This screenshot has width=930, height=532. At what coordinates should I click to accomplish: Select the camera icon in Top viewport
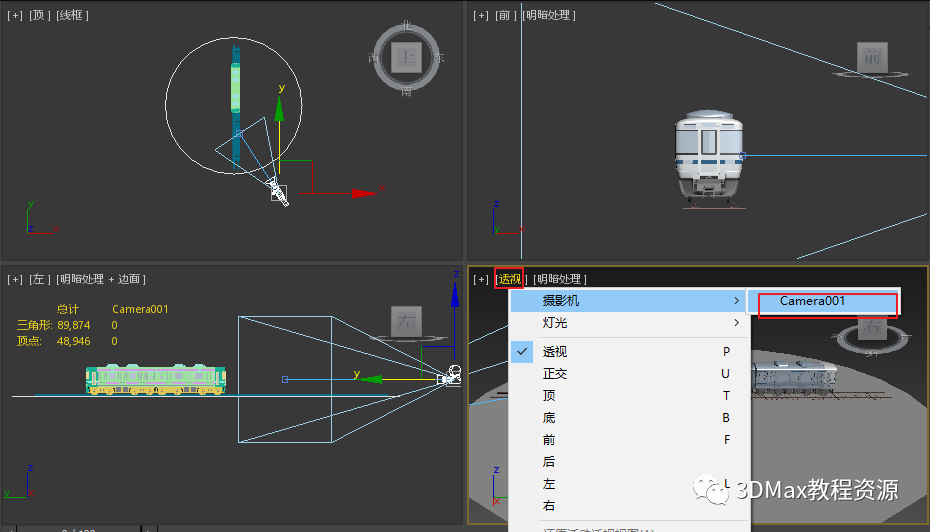(278, 191)
